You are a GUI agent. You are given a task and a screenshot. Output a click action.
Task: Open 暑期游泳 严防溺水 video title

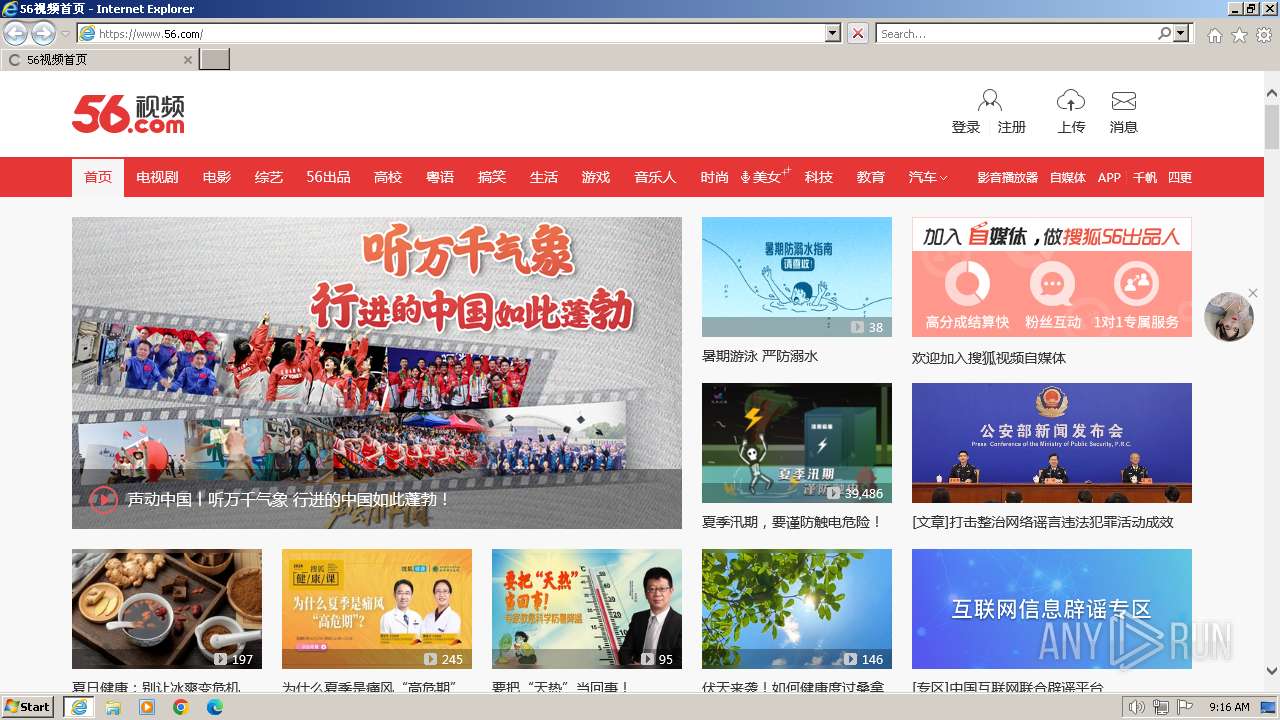[760, 356]
